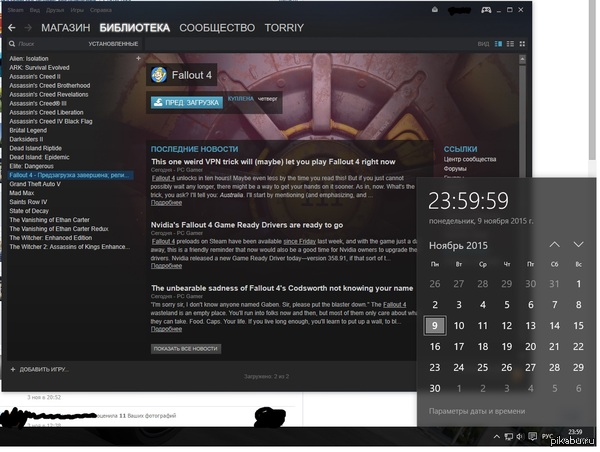600x452 pixels.
Task: Open action center notification icon
Action: click(532, 437)
